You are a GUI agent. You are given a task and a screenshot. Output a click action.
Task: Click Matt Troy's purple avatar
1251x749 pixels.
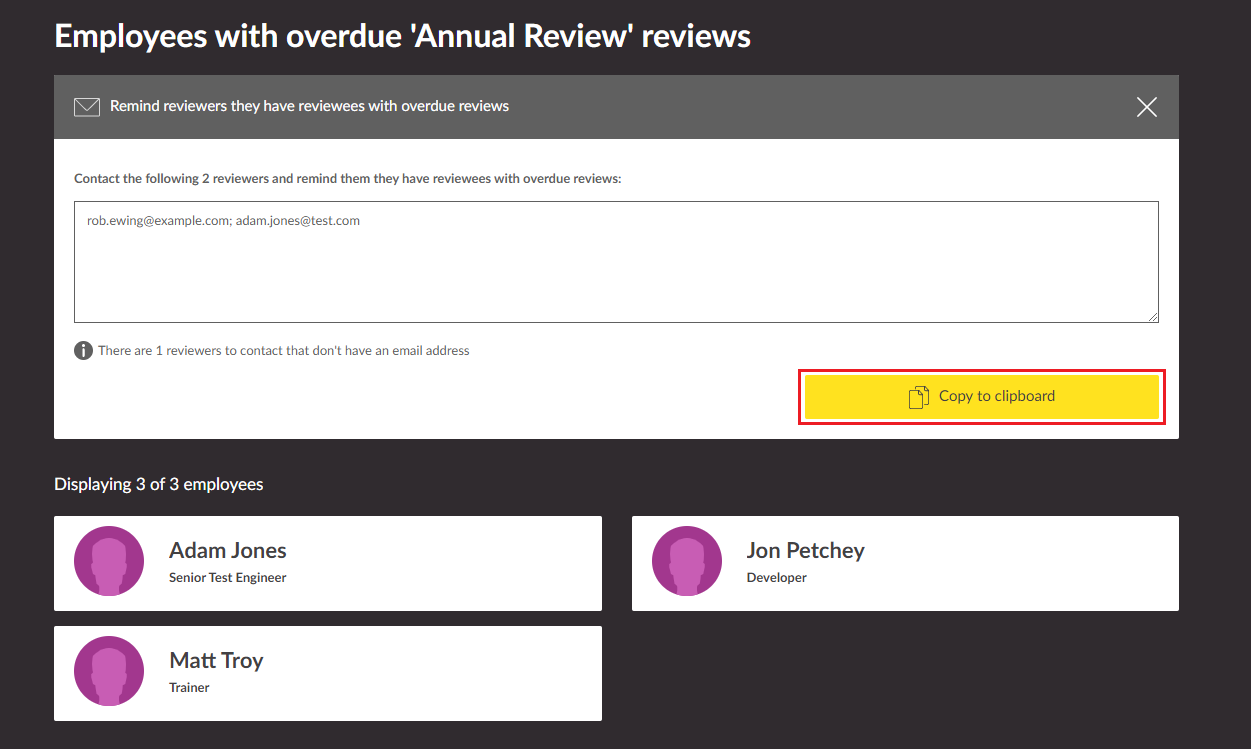[x=109, y=671]
